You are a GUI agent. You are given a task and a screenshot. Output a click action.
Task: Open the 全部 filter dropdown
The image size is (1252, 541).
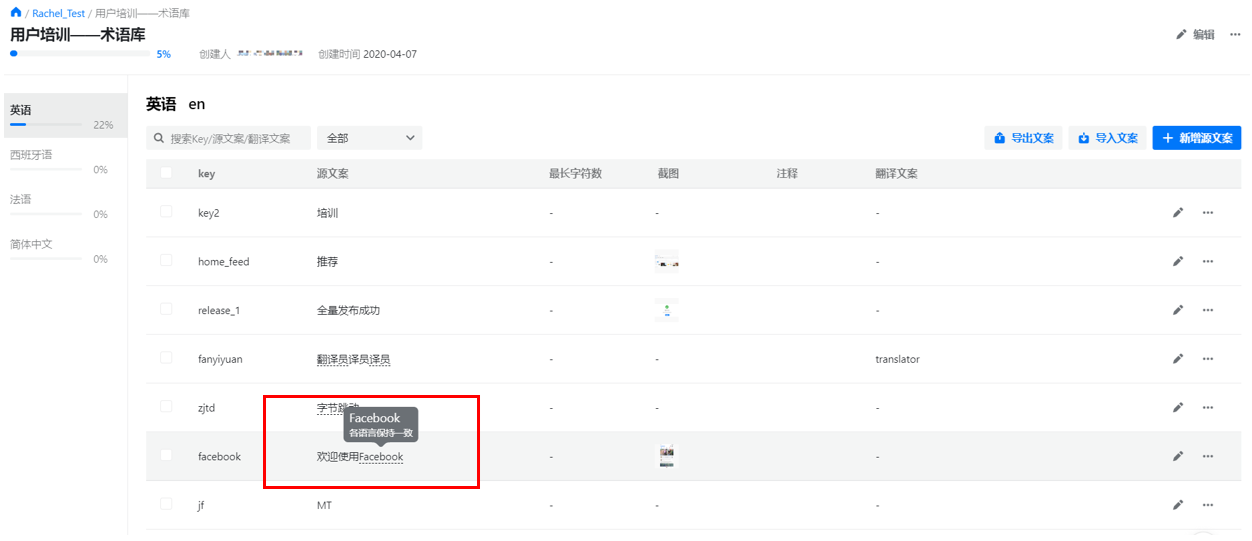(x=369, y=138)
